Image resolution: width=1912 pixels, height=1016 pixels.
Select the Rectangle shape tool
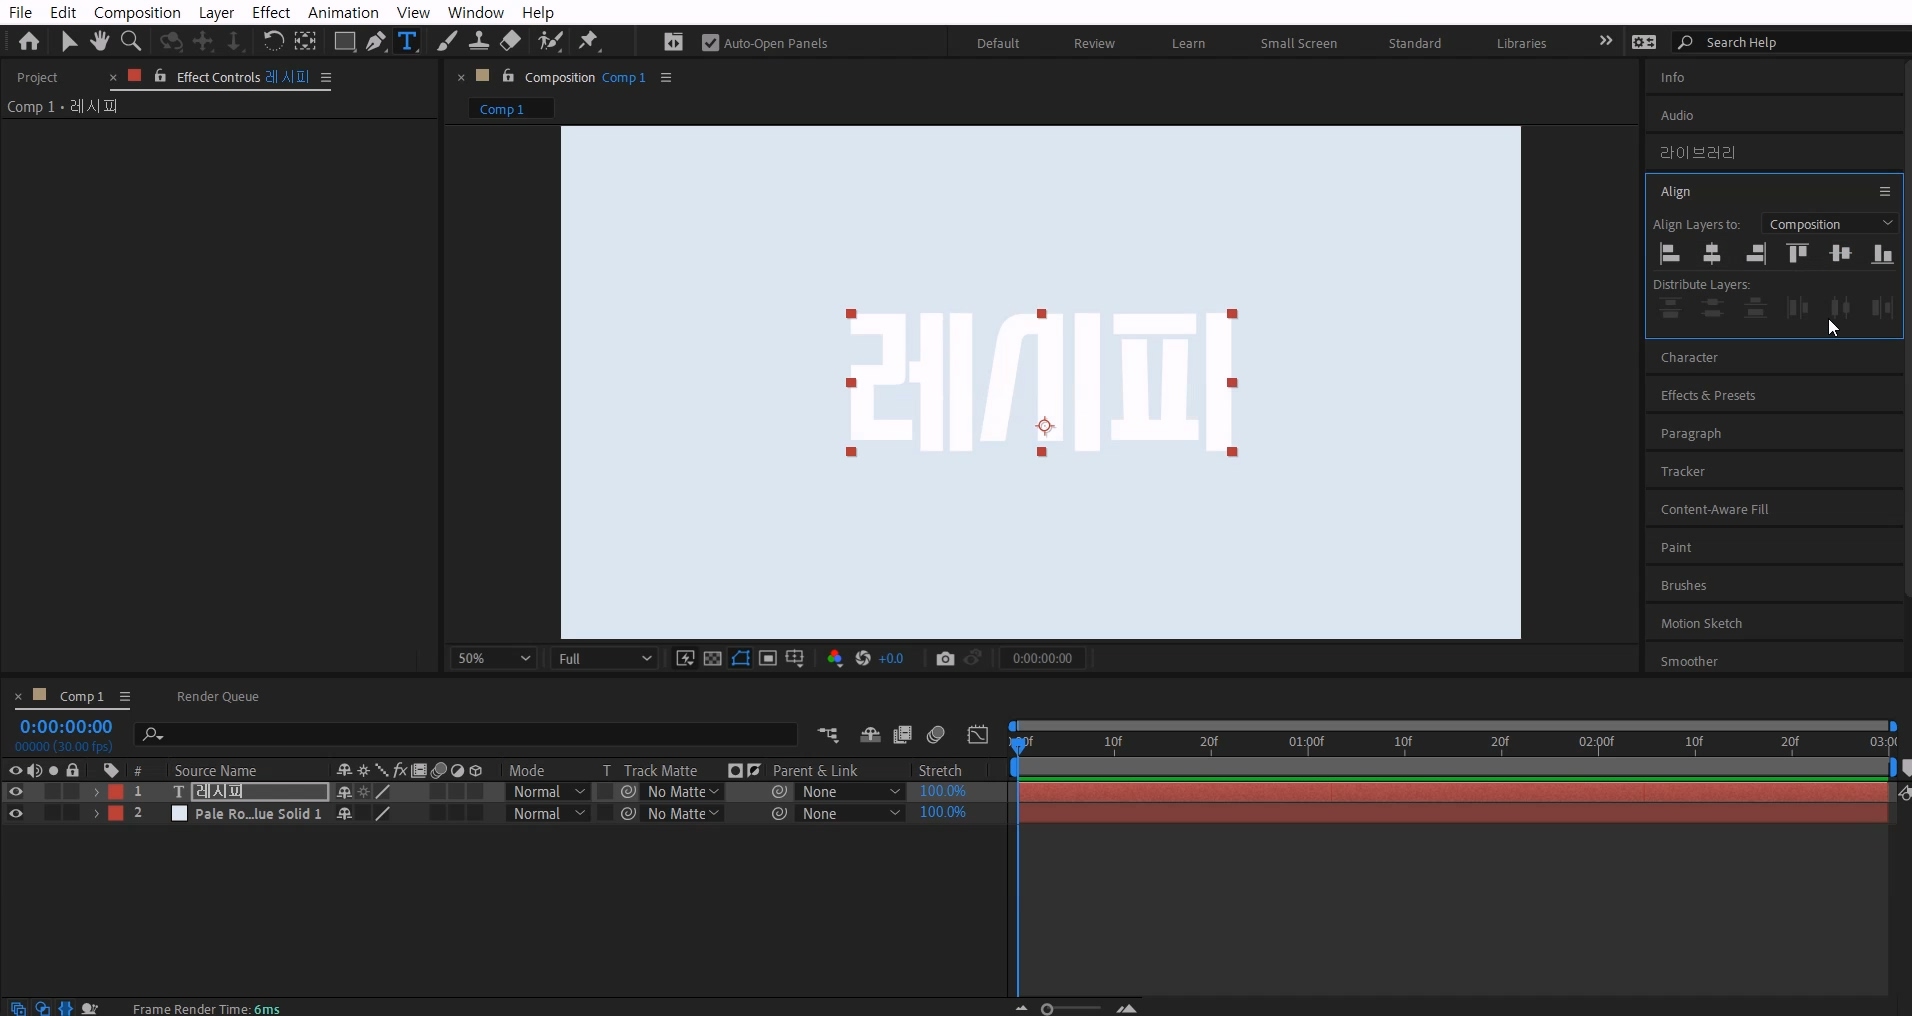345,42
